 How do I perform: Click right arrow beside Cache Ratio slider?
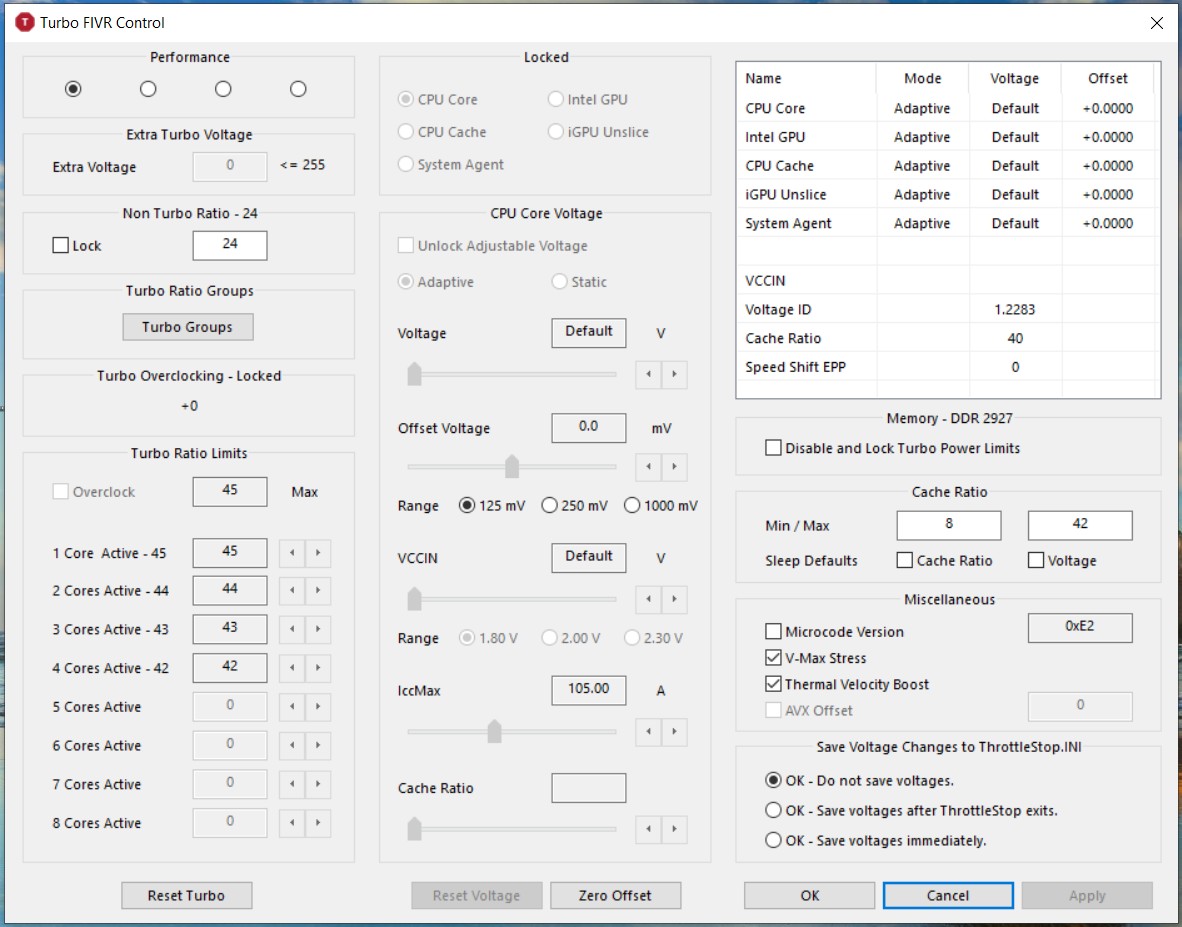pos(675,829)
